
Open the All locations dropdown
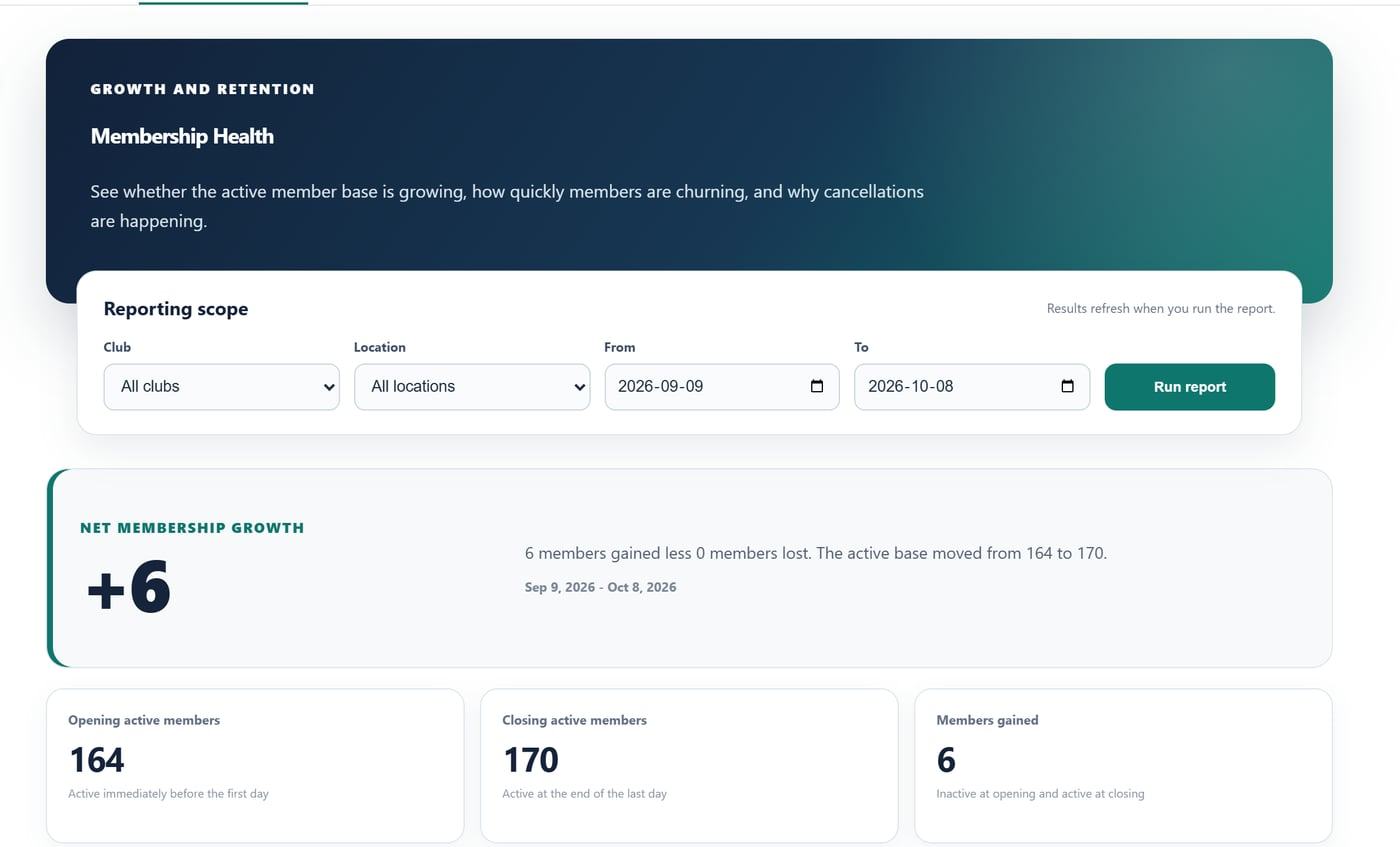472,386
